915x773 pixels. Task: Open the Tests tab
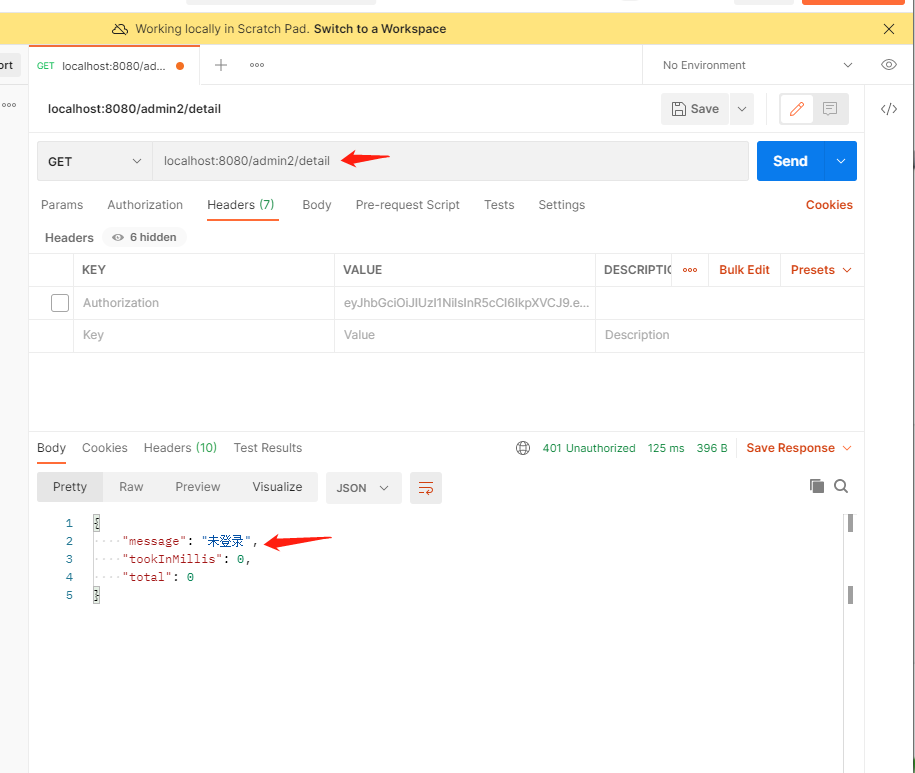pos(499,205)
